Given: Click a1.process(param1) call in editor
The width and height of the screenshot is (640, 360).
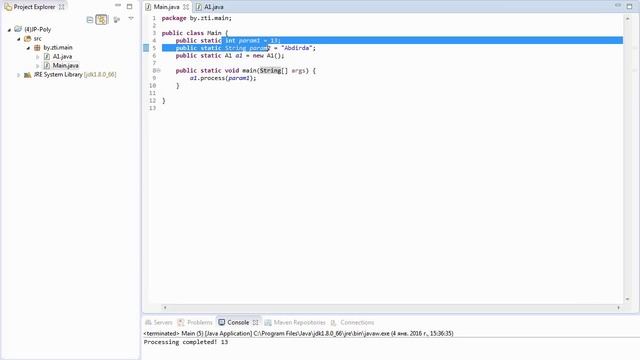Looking at the screenshot, I should 223,78.
